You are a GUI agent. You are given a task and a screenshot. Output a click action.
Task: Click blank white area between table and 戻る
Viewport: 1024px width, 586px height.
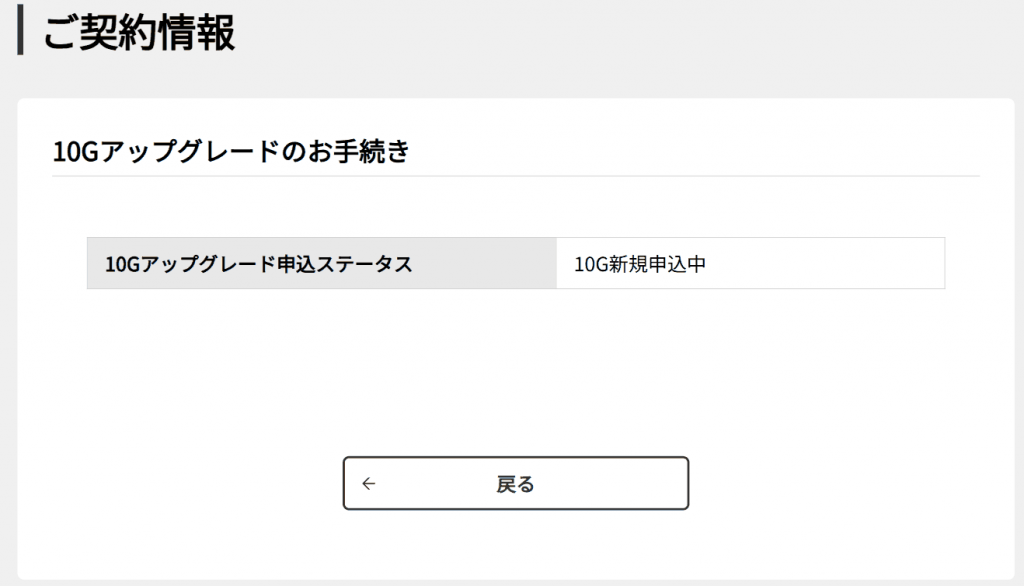click(515, 375)
